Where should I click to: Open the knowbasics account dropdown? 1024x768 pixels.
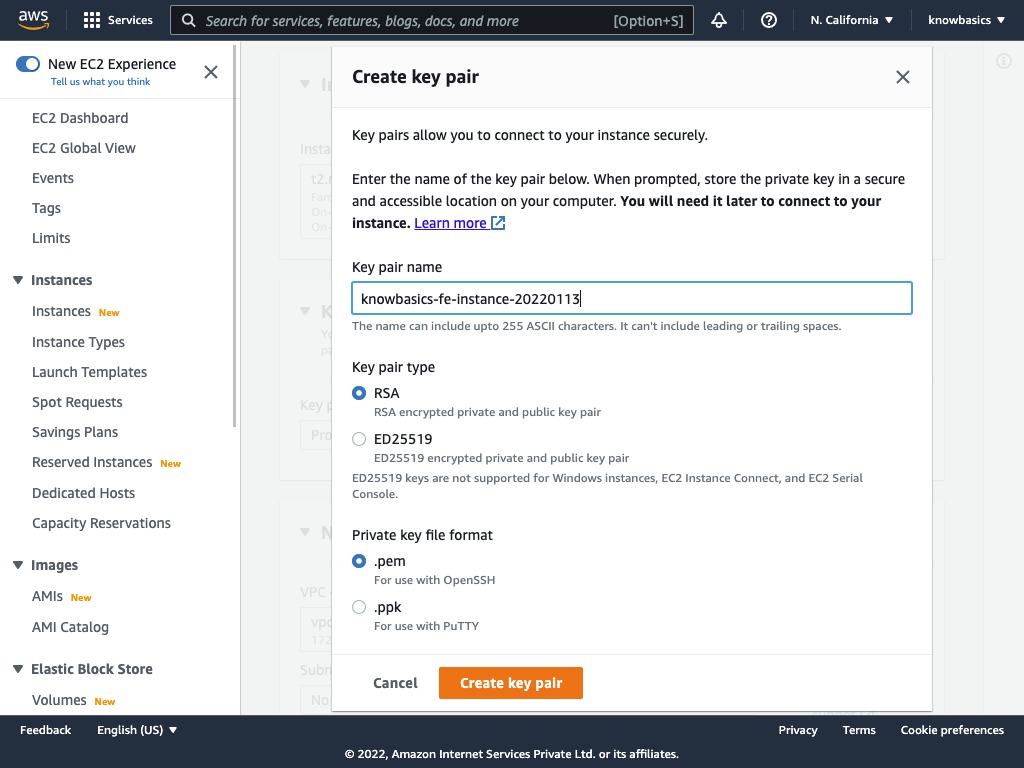pyautogui.click(x=966, y=20)
